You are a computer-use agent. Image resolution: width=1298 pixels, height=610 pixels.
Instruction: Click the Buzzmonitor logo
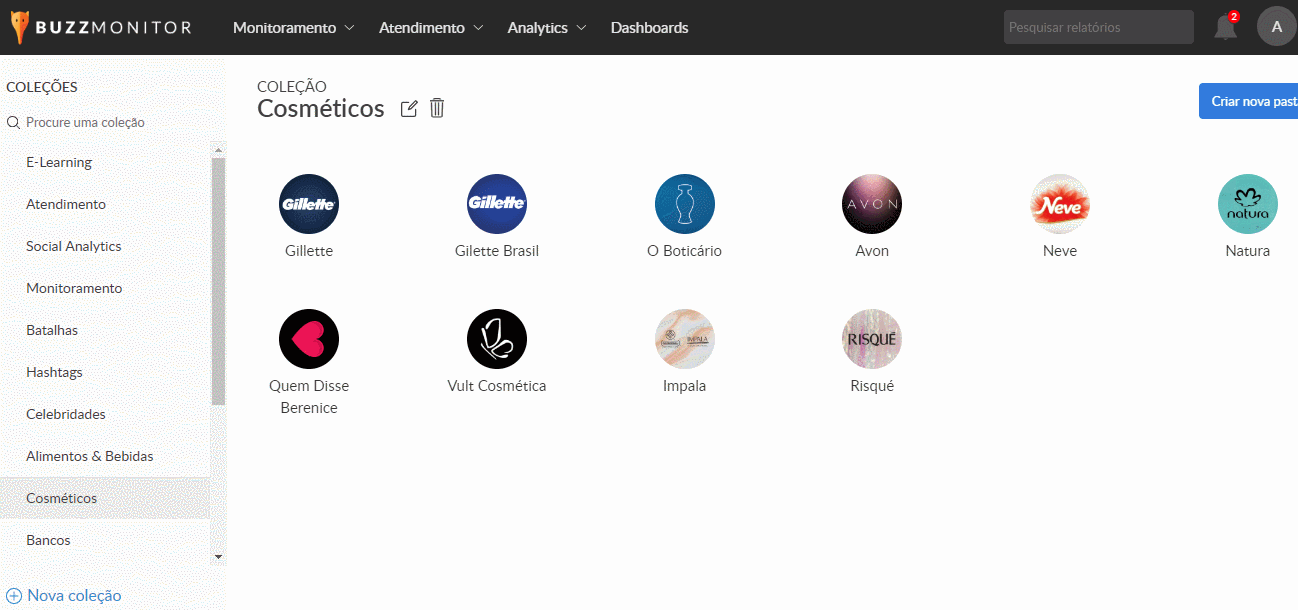(x=101, y=27)
